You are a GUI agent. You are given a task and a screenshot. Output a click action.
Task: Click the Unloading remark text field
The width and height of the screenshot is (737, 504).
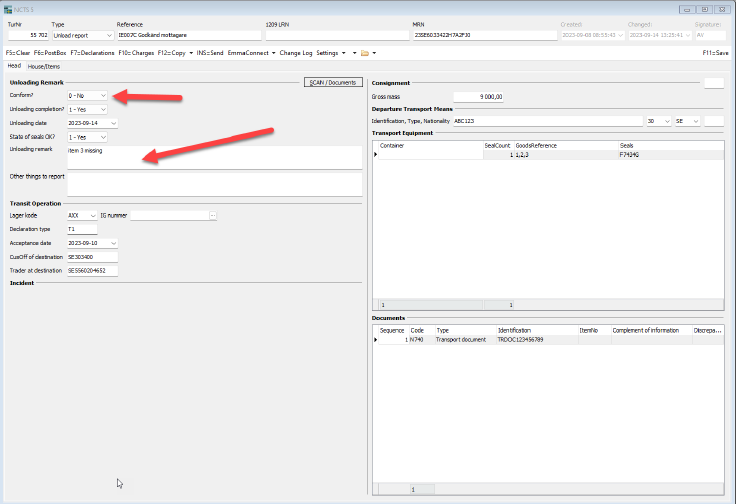tap(213, 156)
